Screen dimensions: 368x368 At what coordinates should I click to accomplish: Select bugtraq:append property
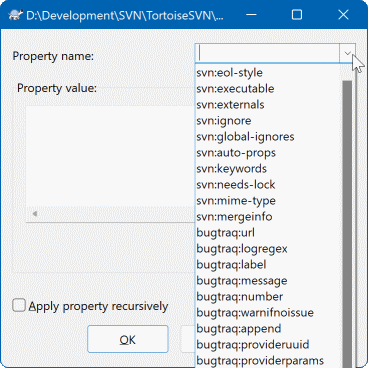269,329
